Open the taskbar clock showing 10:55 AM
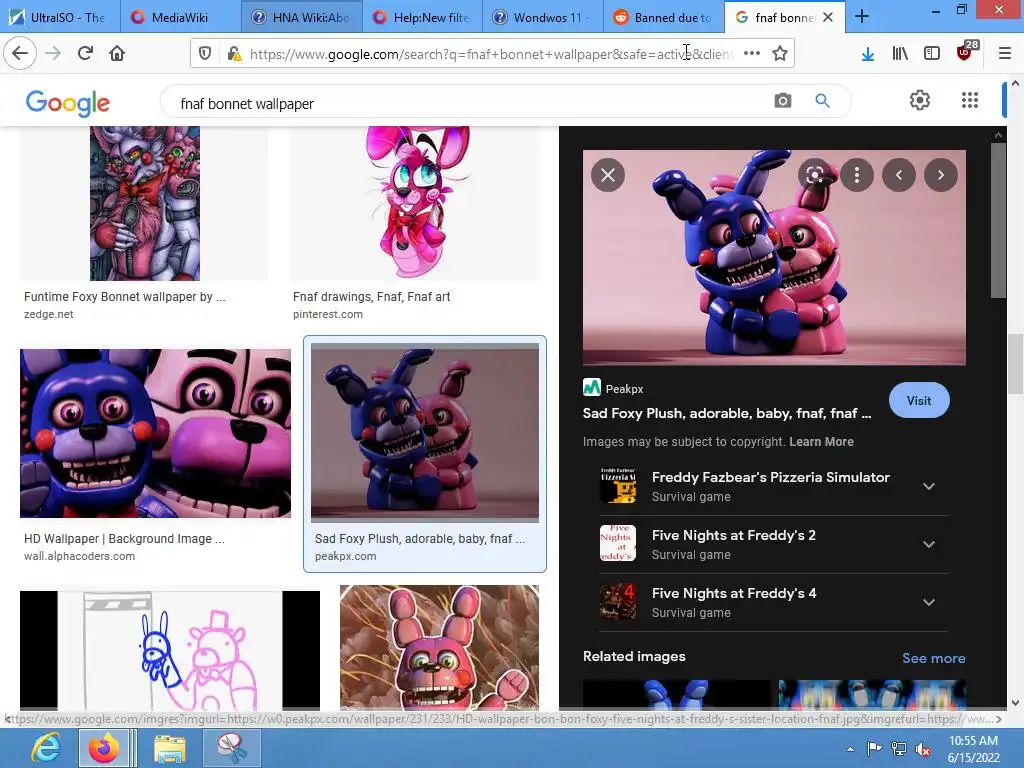The image size is (1024, 768). coord(974,749)
